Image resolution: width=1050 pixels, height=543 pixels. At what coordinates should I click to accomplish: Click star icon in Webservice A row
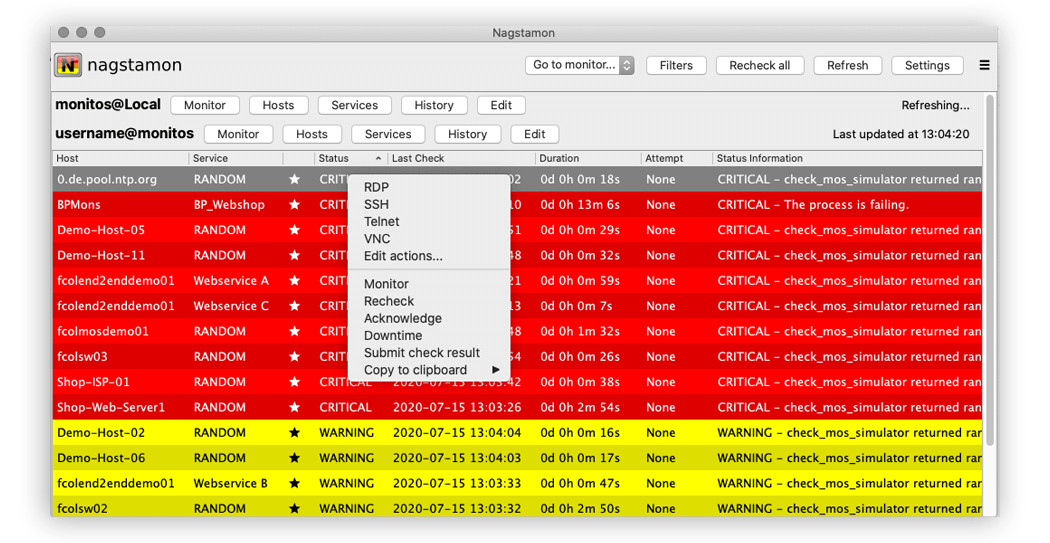294,281
